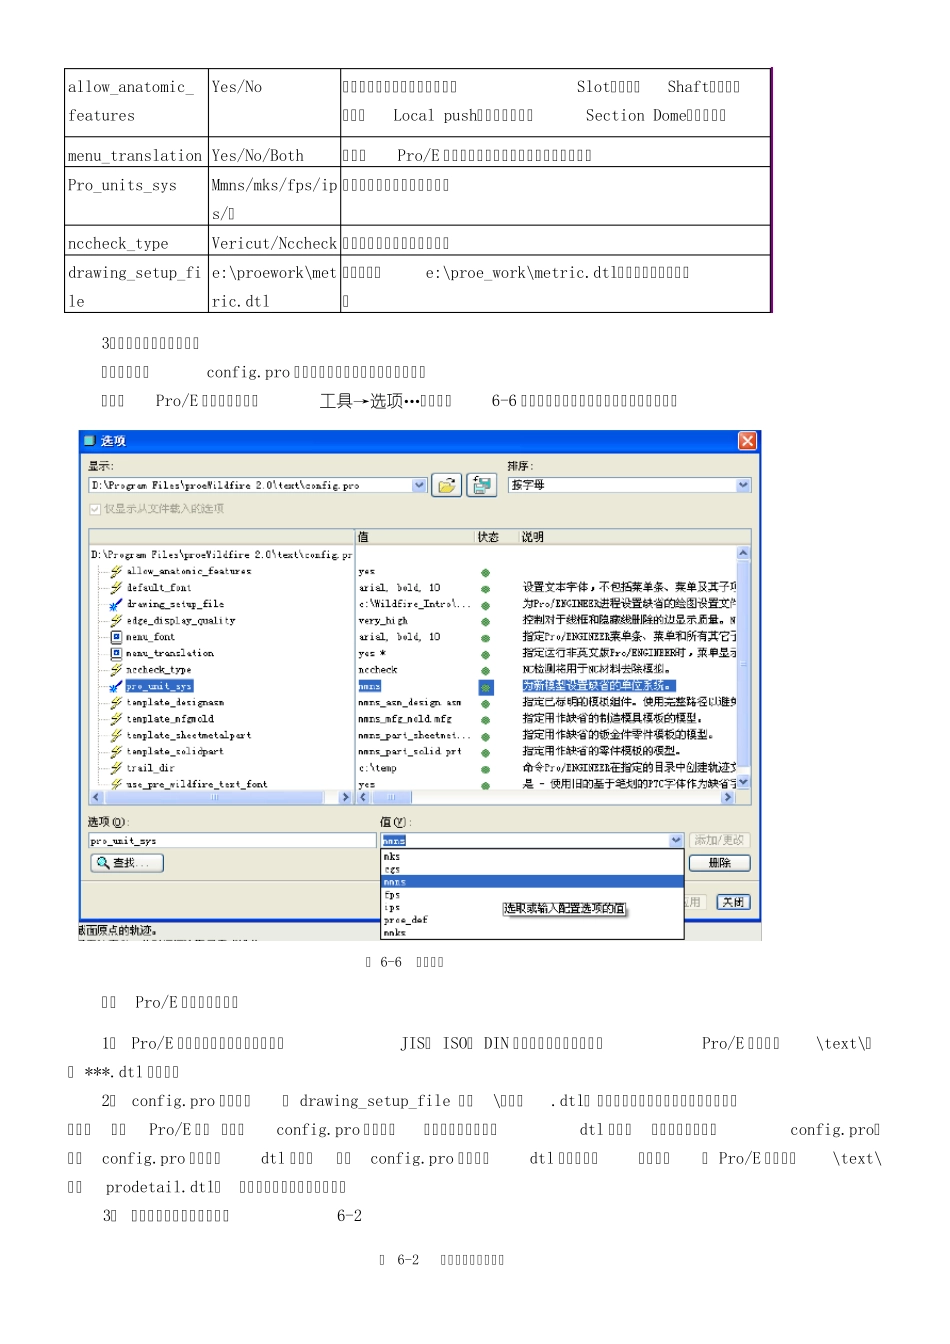Click the status dot in the drawing_setup_file row
The height and width of the screenshot is (1344, 950).
(486, 605)
